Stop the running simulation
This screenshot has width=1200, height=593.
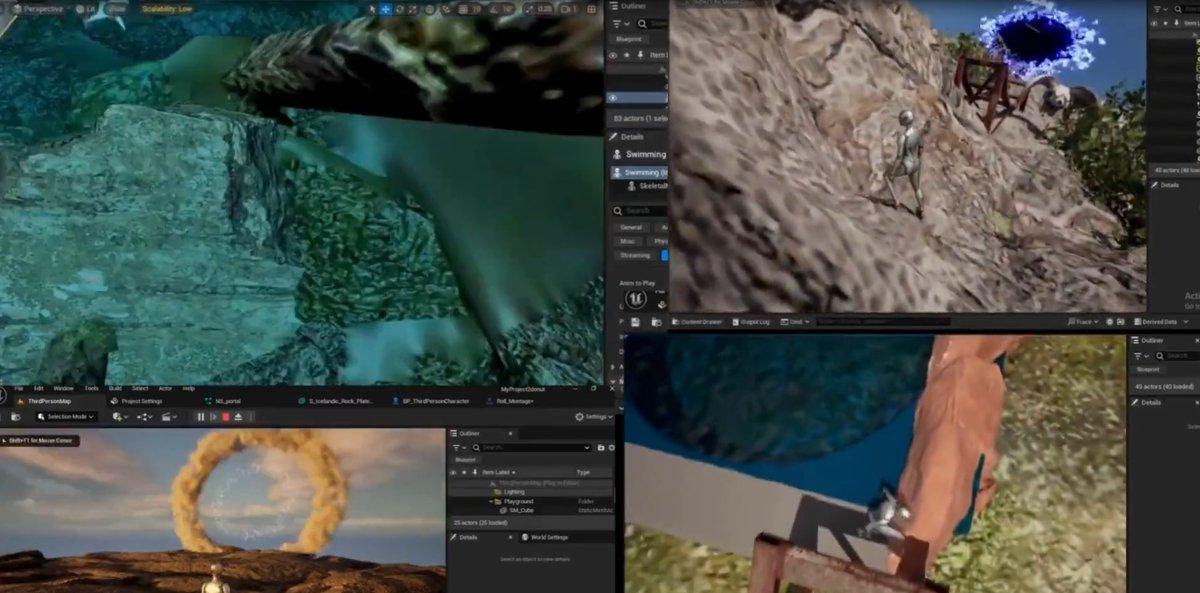tap(225, 417)
